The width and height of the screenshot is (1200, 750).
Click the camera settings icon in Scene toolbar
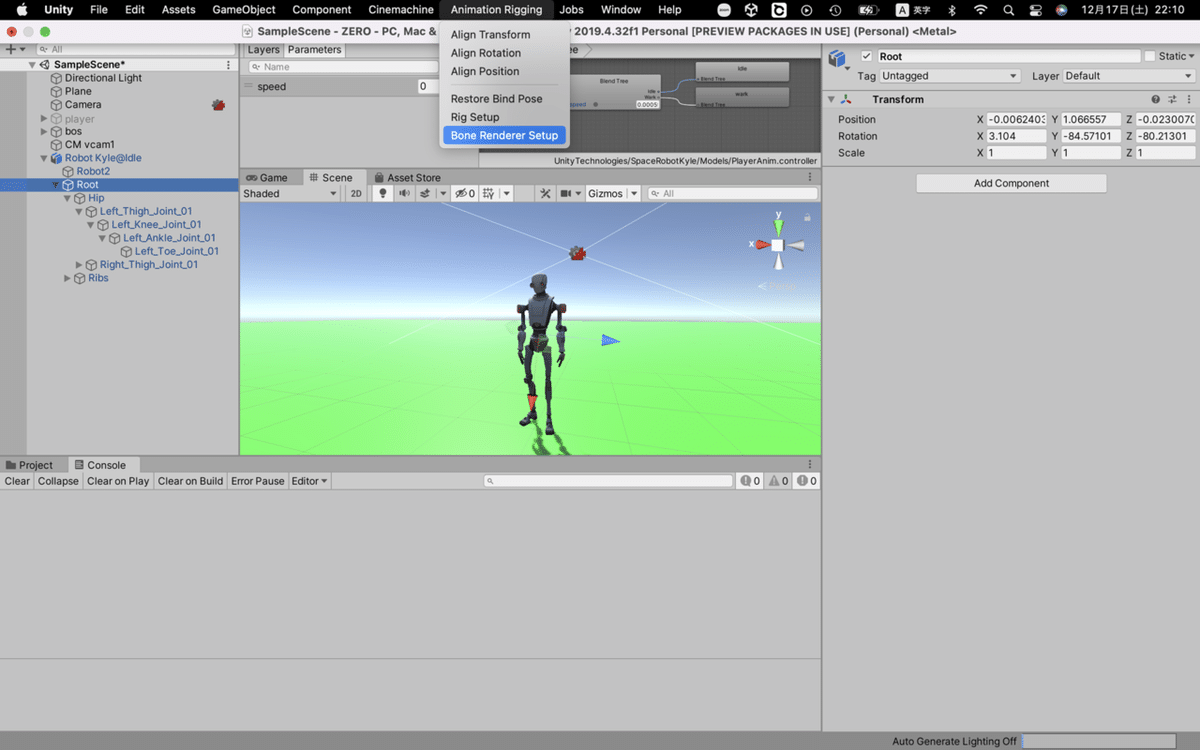[x=566, y=193]
